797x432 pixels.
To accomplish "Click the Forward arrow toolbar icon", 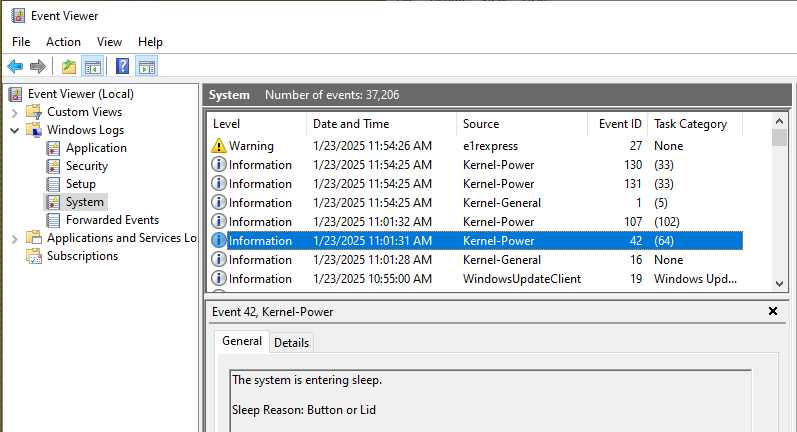I will tap(38, 67).
